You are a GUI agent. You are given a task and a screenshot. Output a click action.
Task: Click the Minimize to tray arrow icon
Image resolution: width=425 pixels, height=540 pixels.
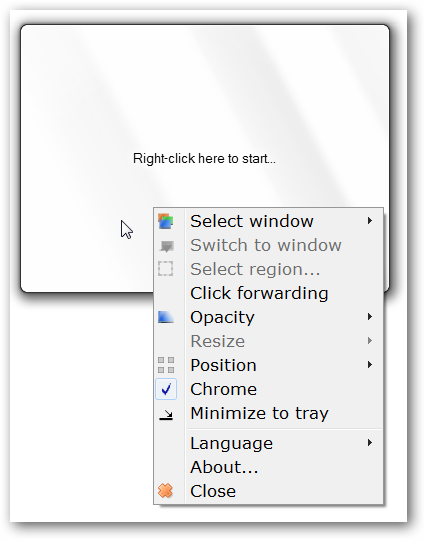166,415
